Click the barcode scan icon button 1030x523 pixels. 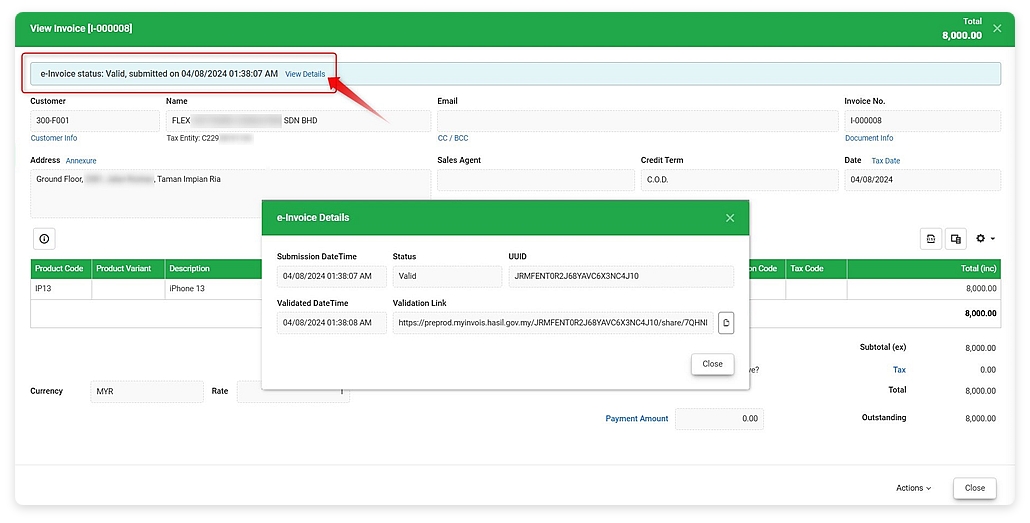(x=931, y=239)
